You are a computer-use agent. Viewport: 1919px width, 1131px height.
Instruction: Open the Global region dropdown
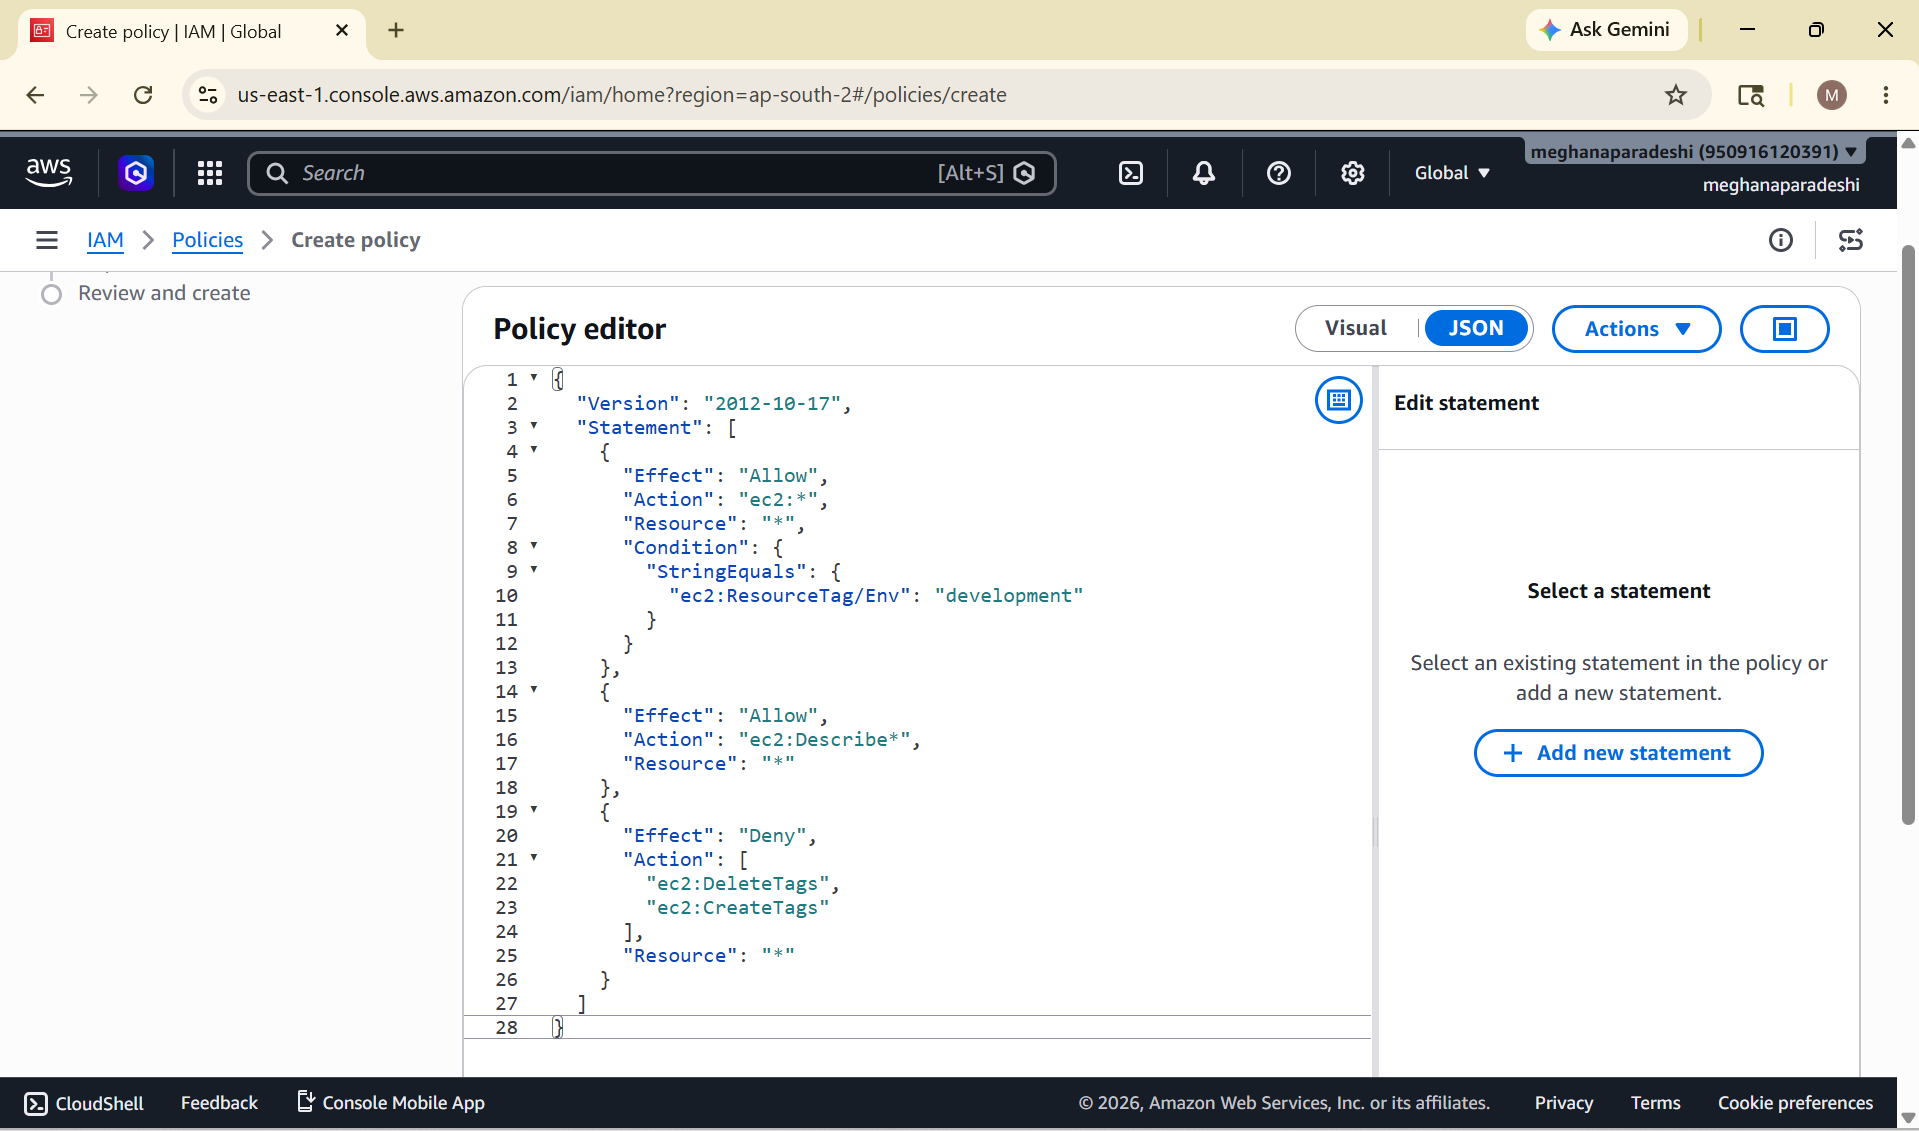[x=1452, y=173]
